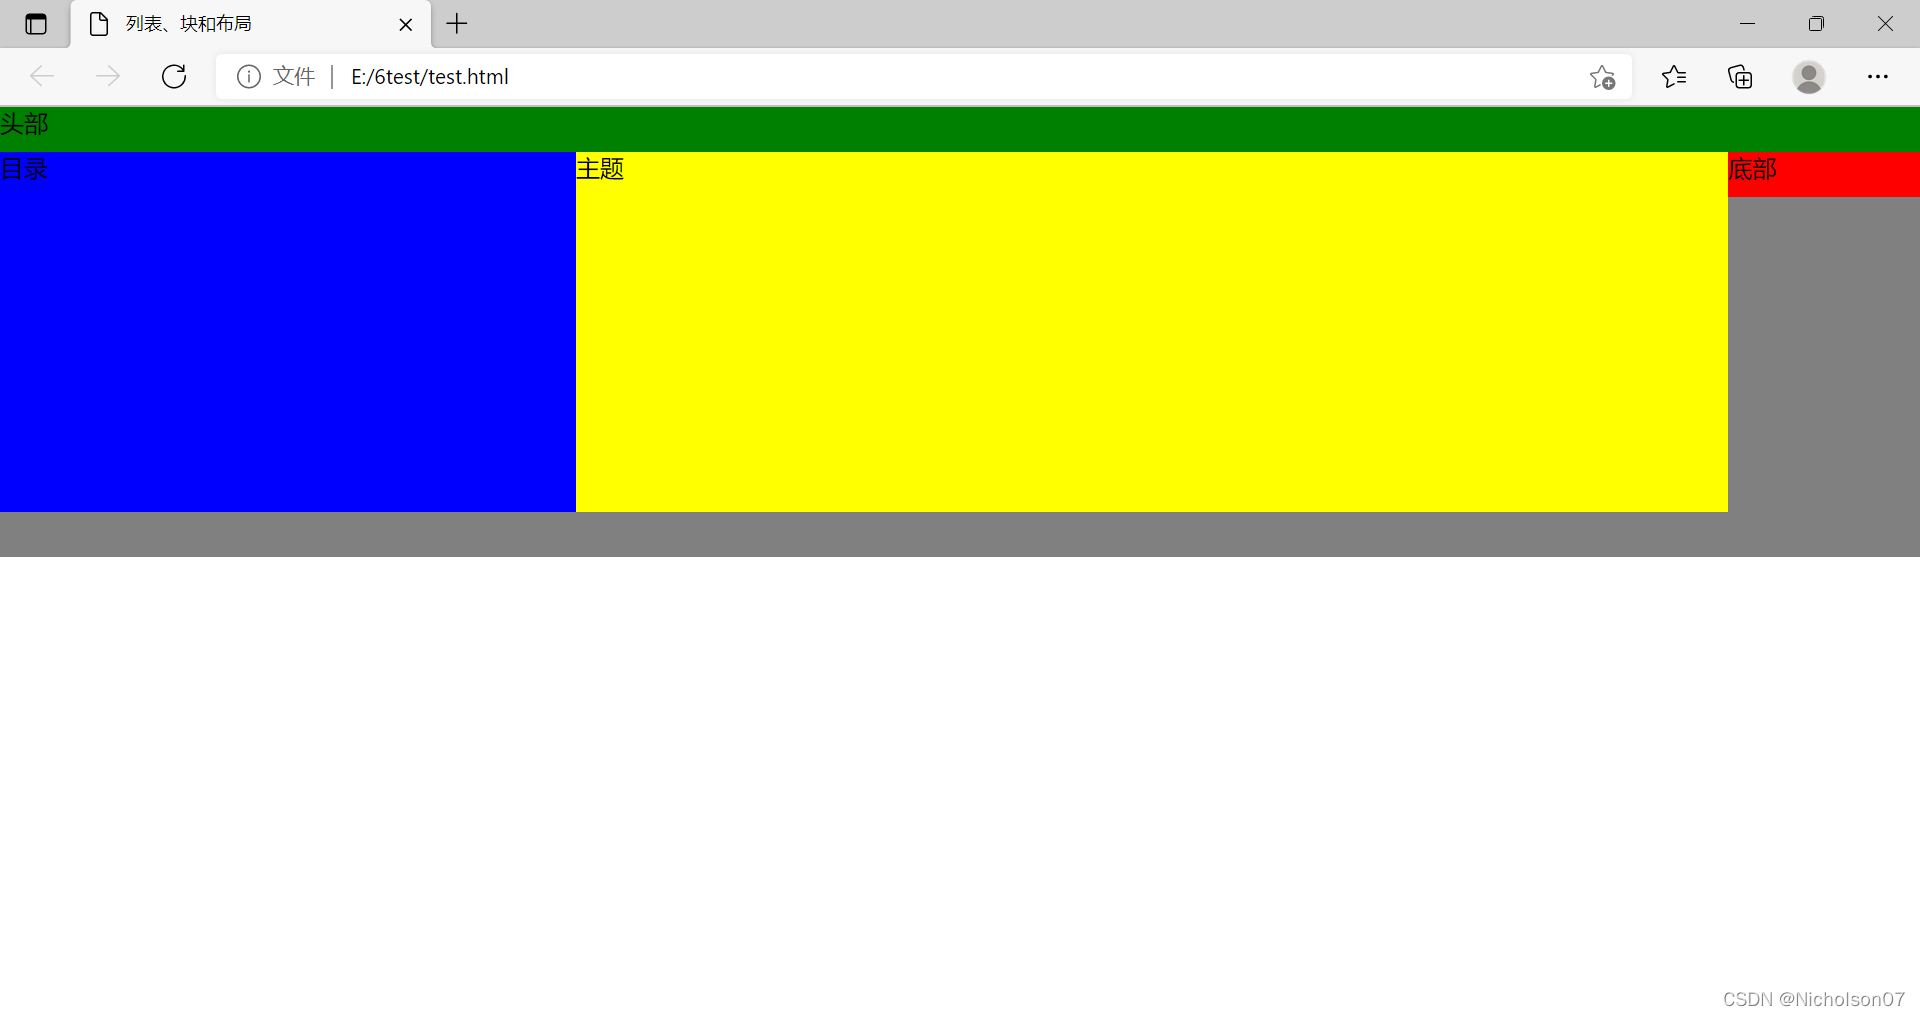The height and width of the screenshot is (1016, 1920).
Task: Click the 主题 text in yellow block
Action: click(x=600, y=169)
